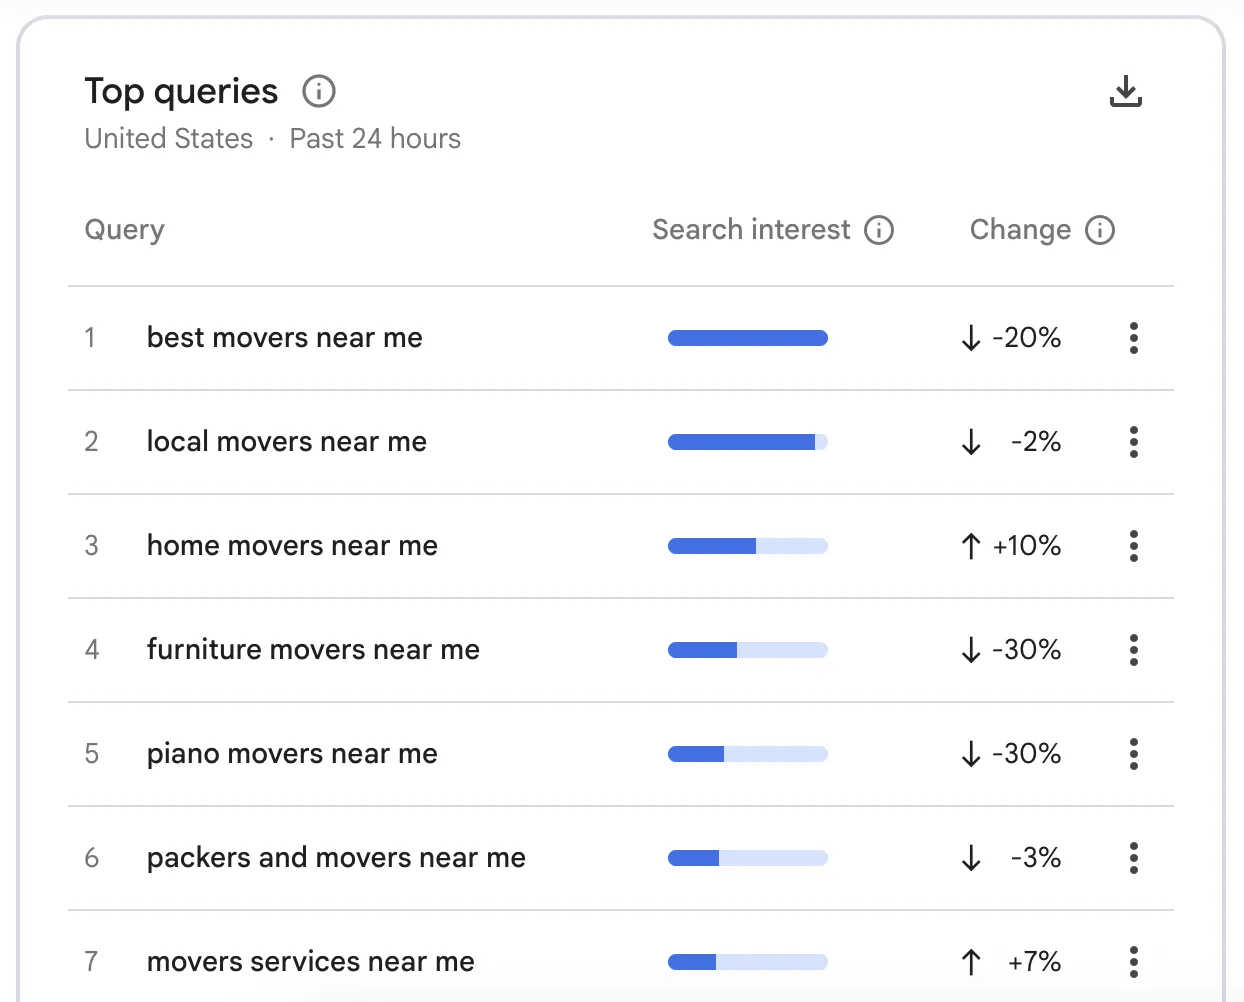
Task: Open more options for home movers near me
Action: click(x=1134, y=546)
